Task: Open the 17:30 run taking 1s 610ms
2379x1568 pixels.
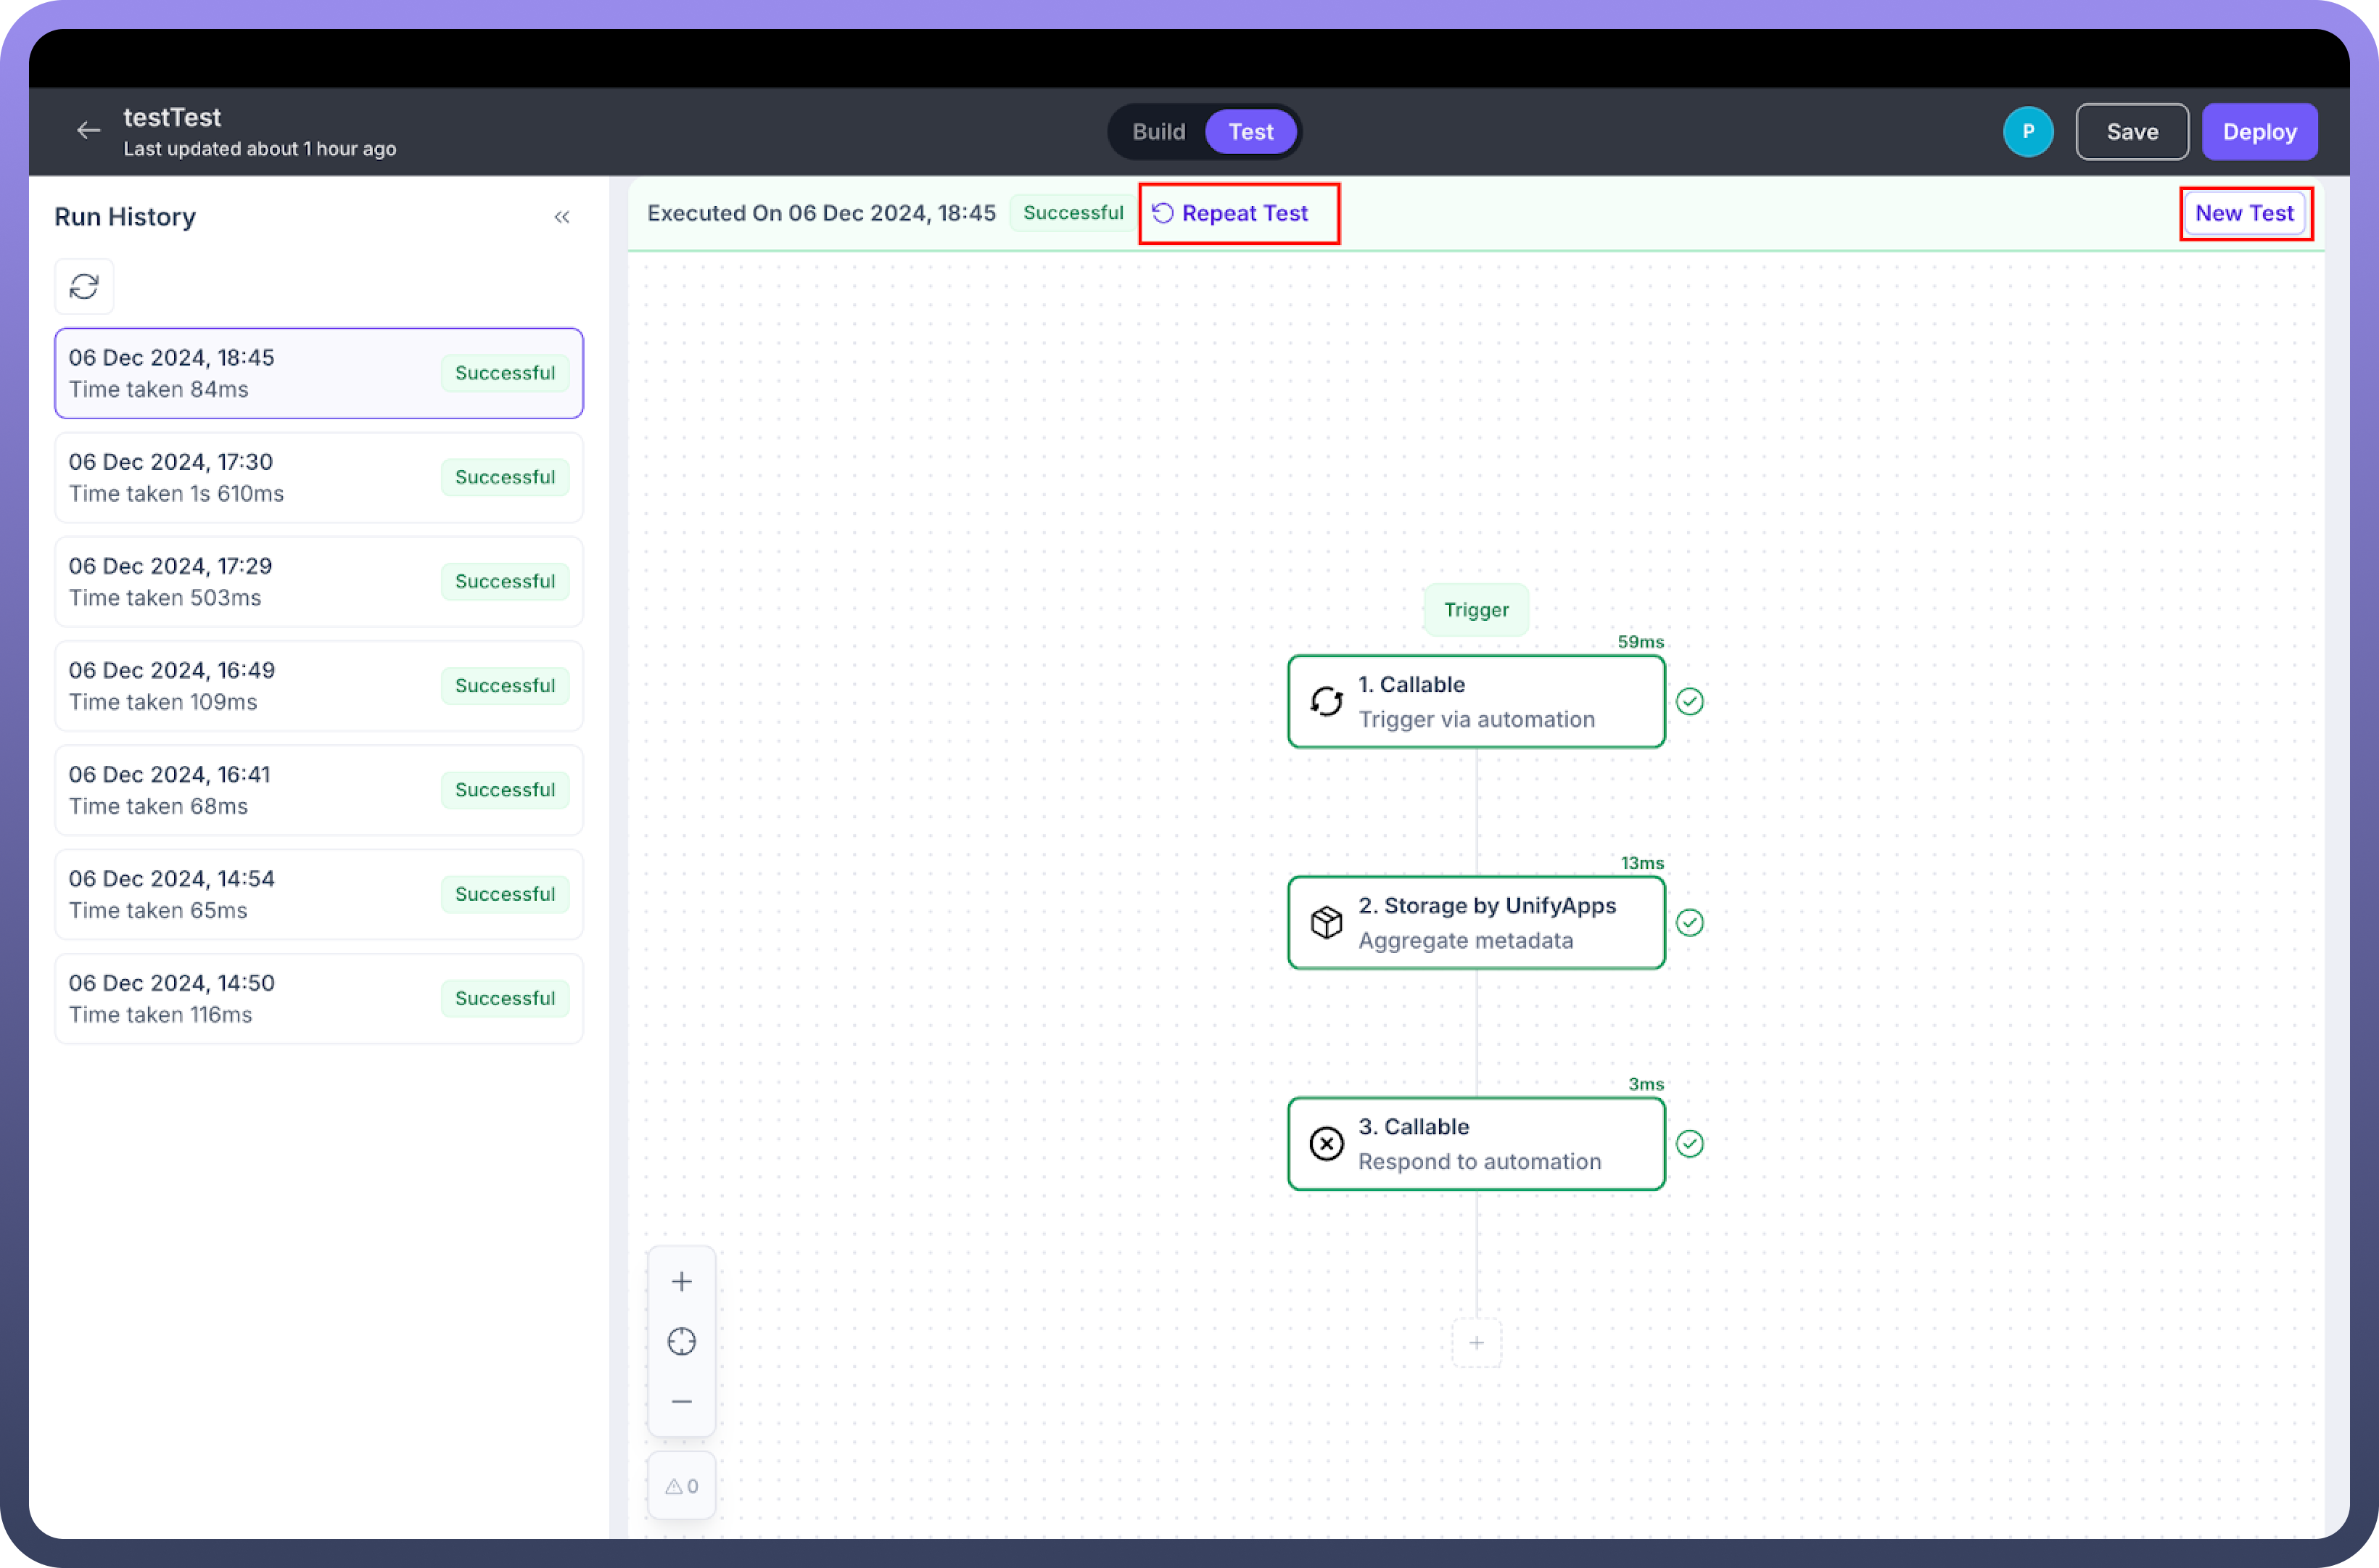Action: click(x=318, y=478)
